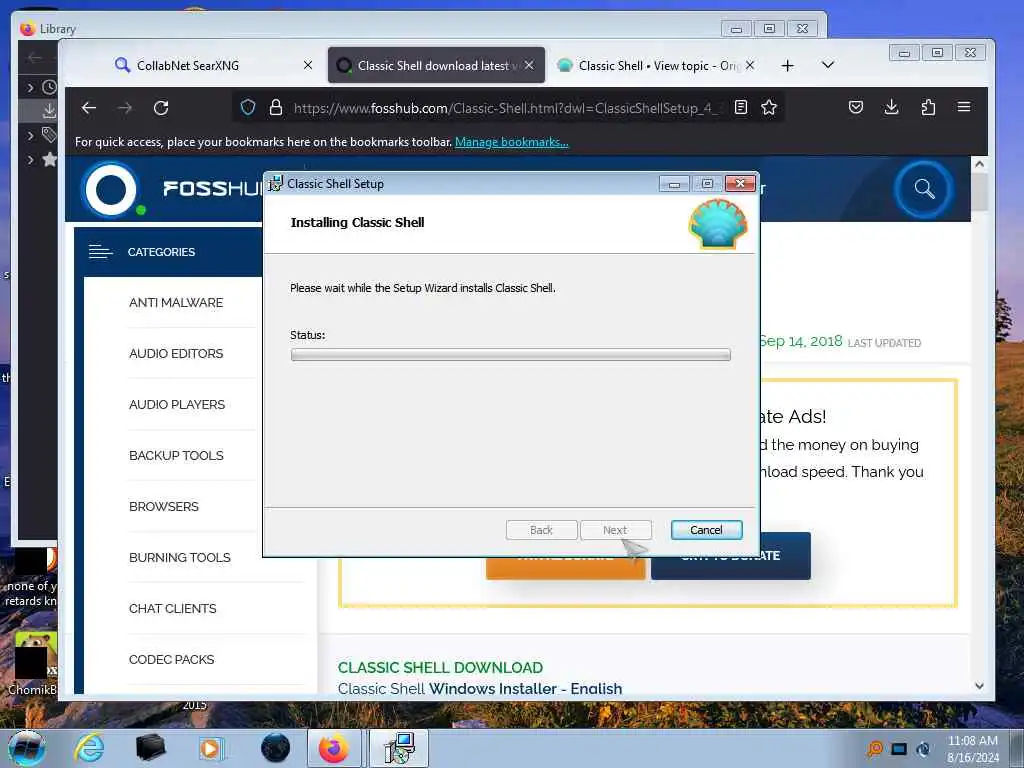Click the CATEGORIES header label
The width and height of the screenshot is (1024, 768).
coord(161,252)
